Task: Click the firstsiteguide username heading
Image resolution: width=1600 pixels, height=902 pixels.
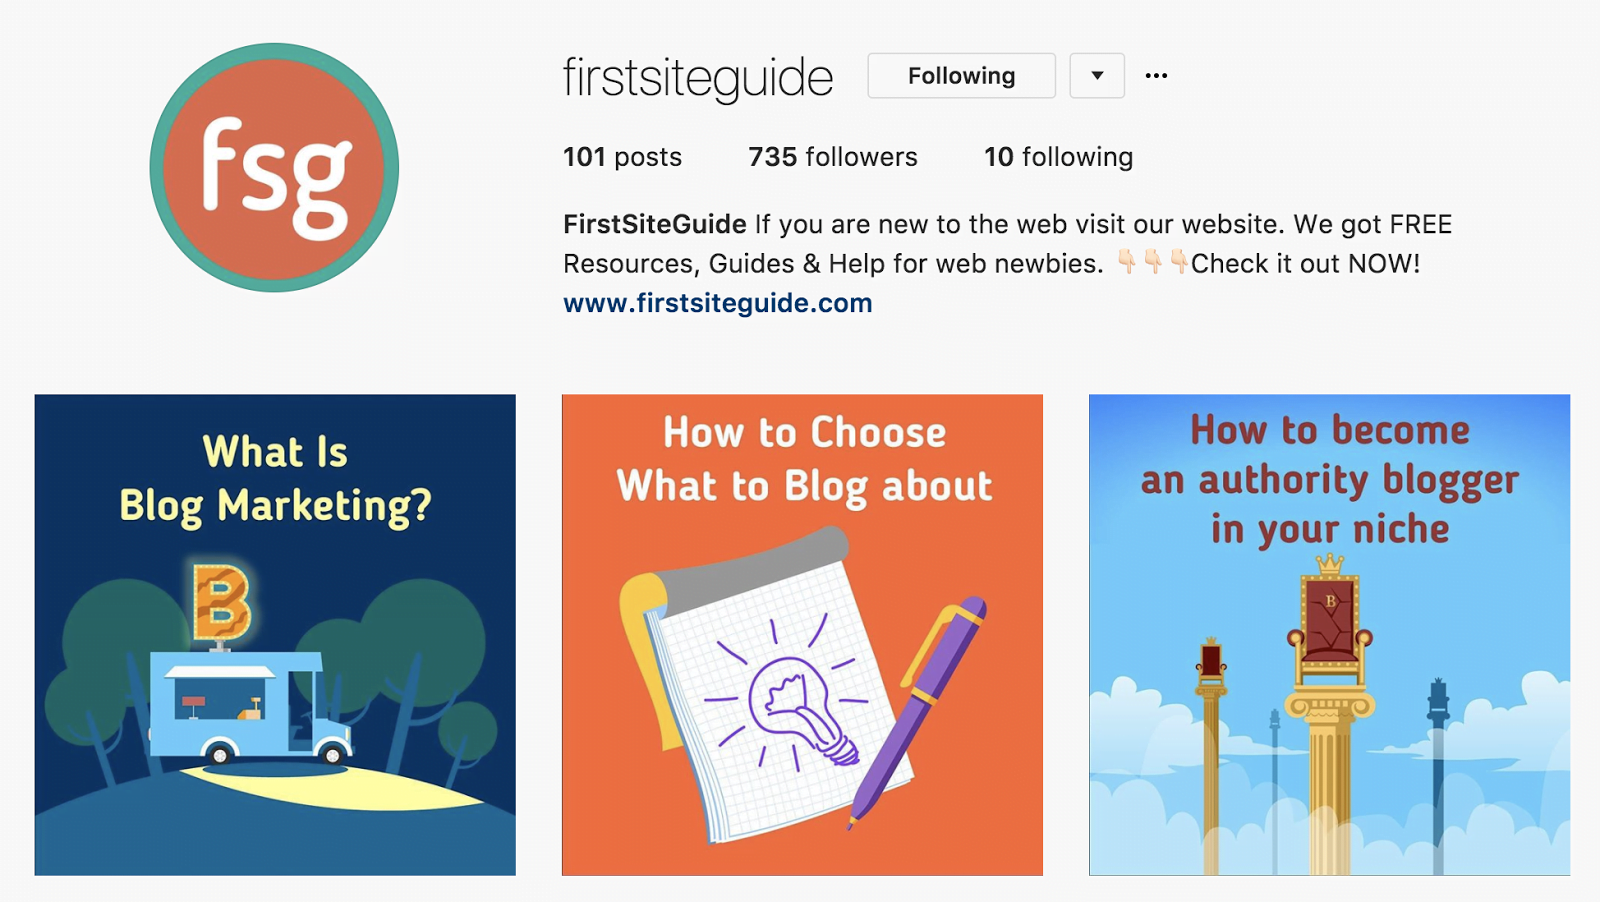Action: click(x=698, y=78)
